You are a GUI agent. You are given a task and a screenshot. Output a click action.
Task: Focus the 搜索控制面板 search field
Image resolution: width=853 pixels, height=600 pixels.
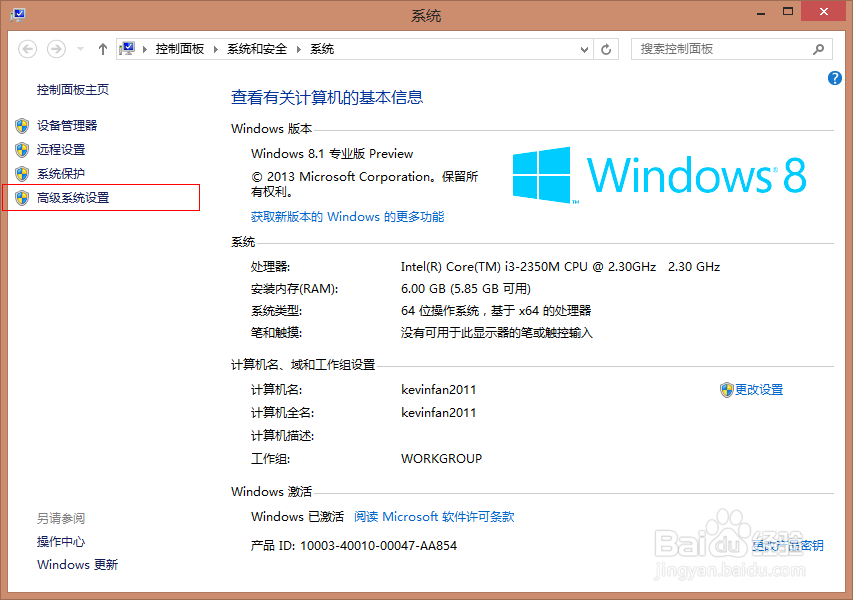[x=732, y=49]
